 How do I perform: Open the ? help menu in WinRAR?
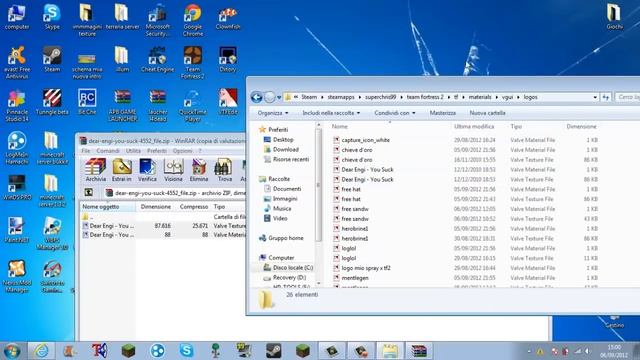[200, 151]
